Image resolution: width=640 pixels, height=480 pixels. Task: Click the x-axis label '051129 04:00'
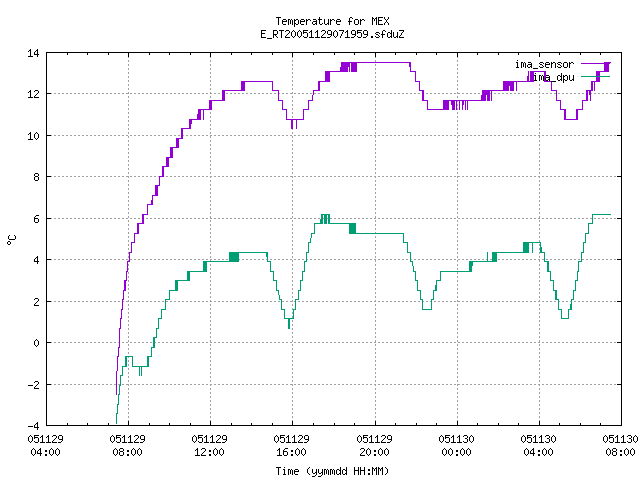[45, 445]
